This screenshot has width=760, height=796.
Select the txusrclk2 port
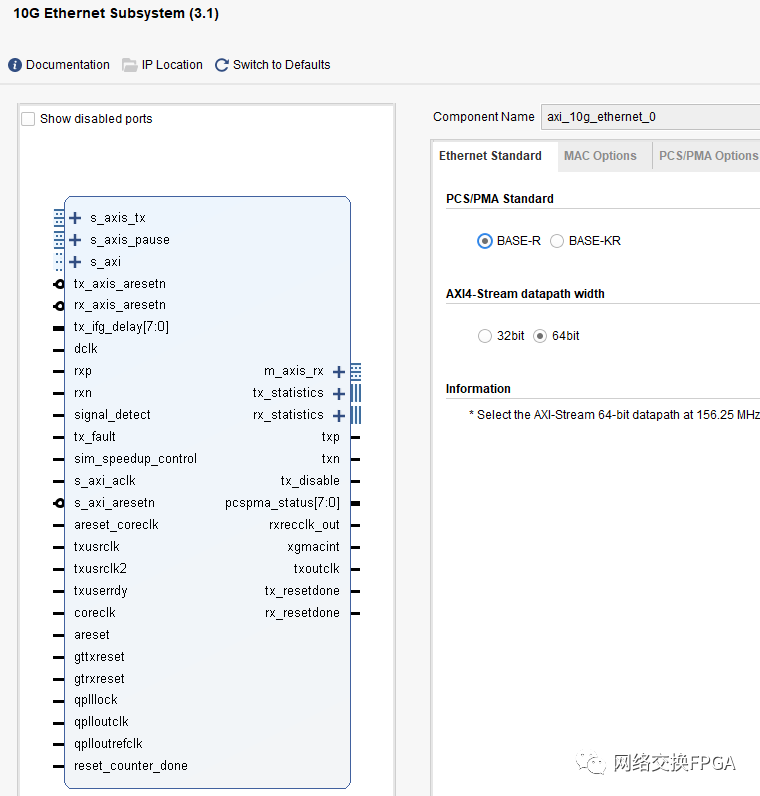tap(100, 569)
